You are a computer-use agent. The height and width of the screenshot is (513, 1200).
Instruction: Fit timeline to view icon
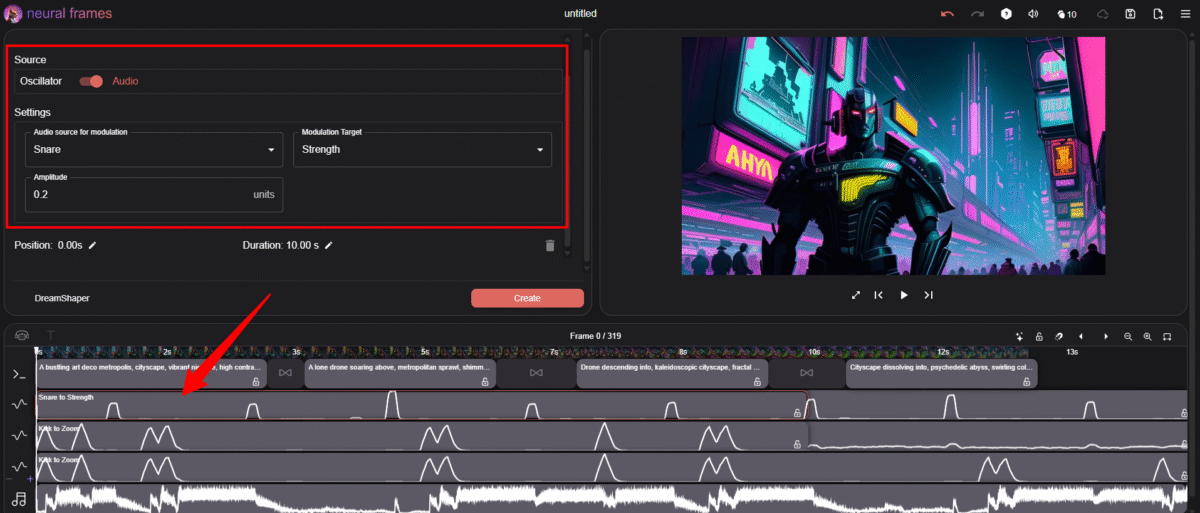click(1167, 336)
